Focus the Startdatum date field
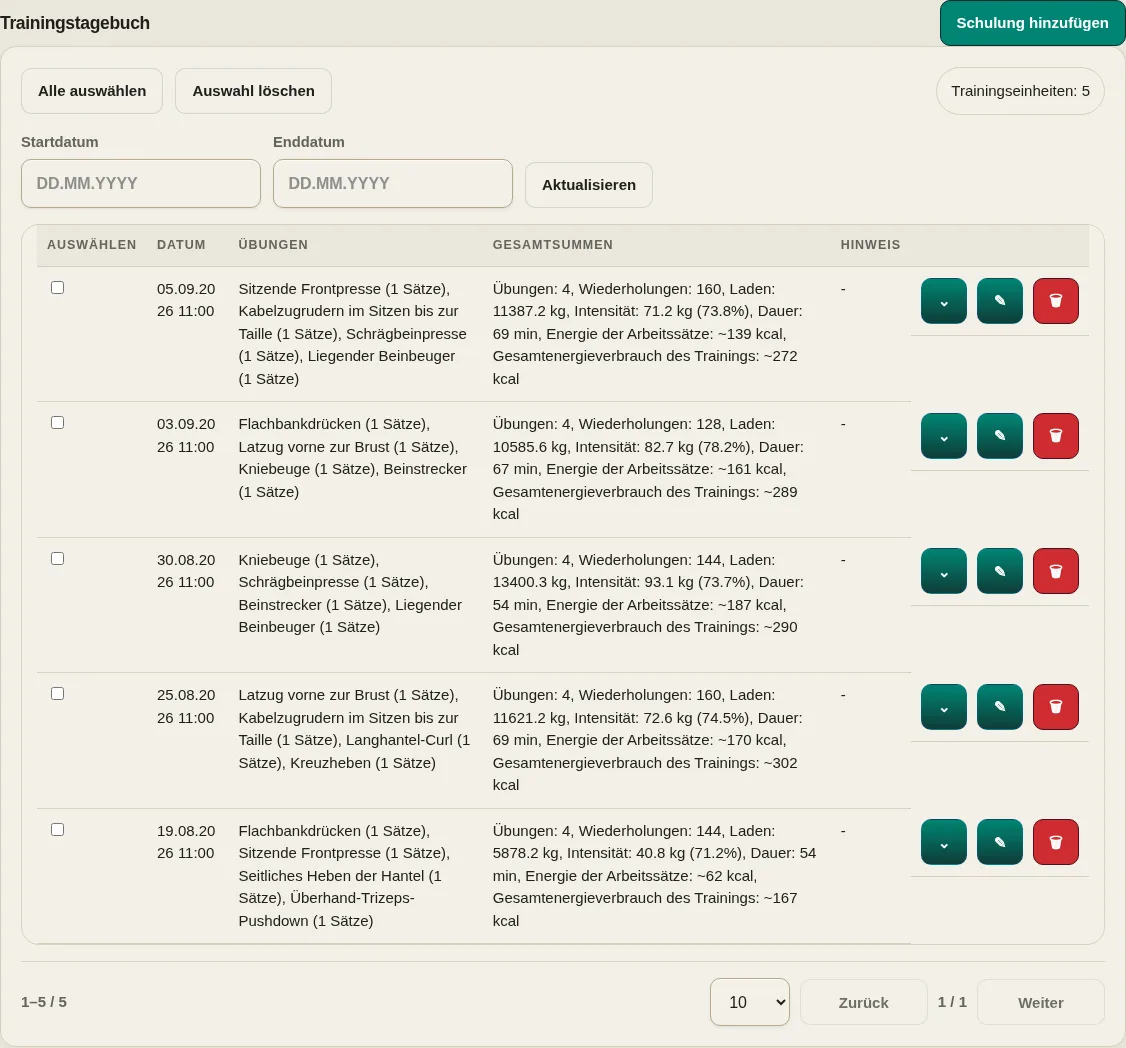Viewport: 1126px width, 1048px height. pyautogui.click(x=141, y=183)
